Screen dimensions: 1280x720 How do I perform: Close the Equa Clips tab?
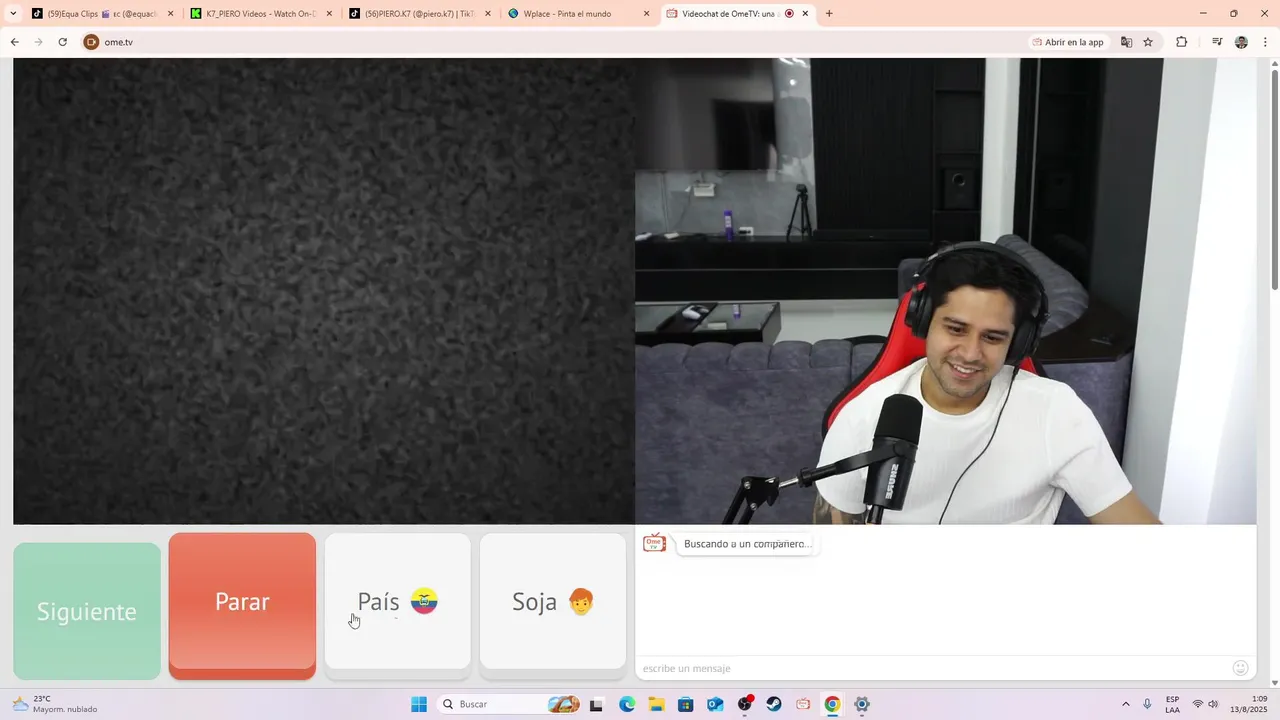(171, 14)
